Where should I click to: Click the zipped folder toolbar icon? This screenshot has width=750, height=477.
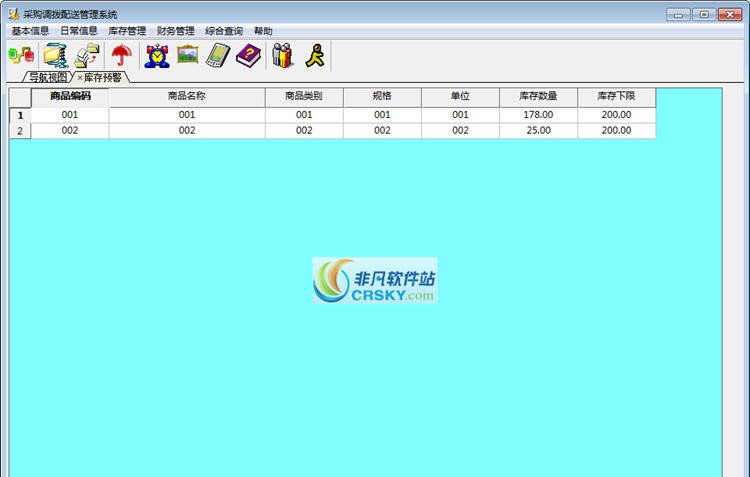pos(54,56)
